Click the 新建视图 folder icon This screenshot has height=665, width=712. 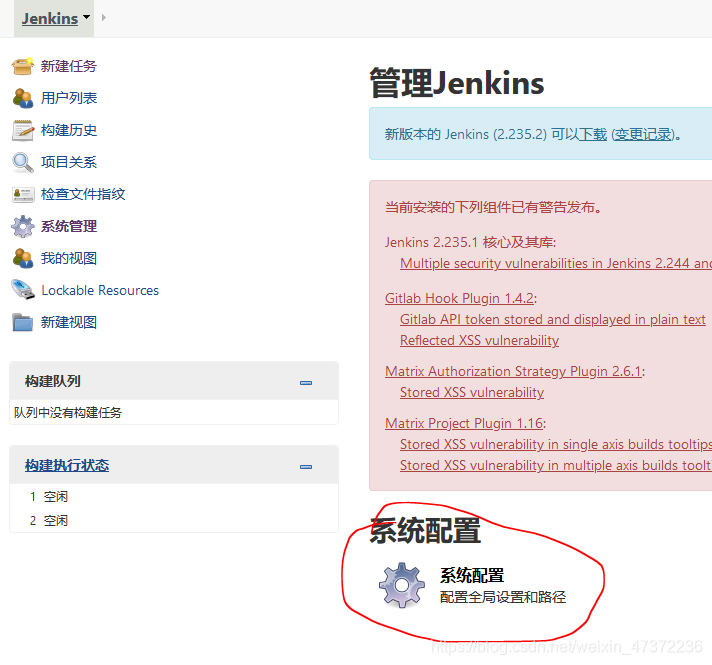(23, 323)
